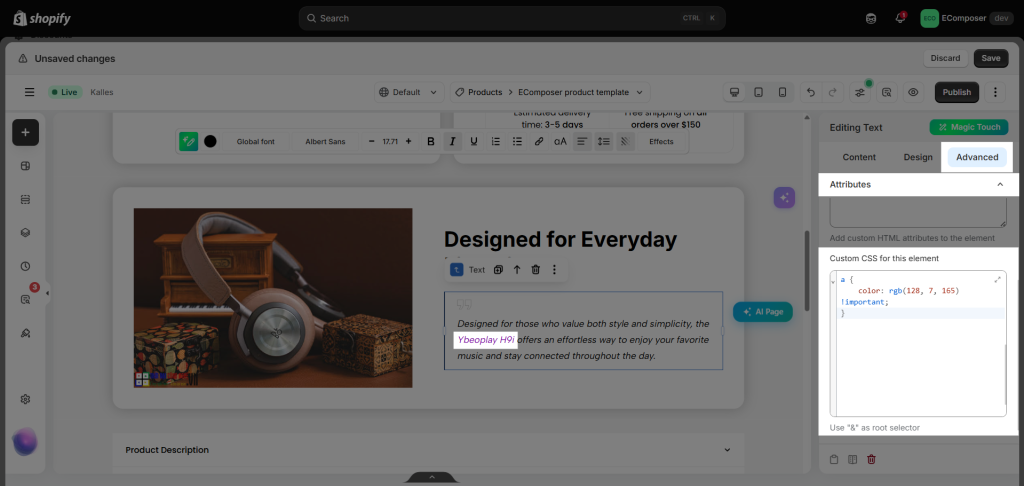Image resolution: width=1024 pixels, height=486 pixels.
Task: Open the EComposer account menu
Action: coord(967,18)
